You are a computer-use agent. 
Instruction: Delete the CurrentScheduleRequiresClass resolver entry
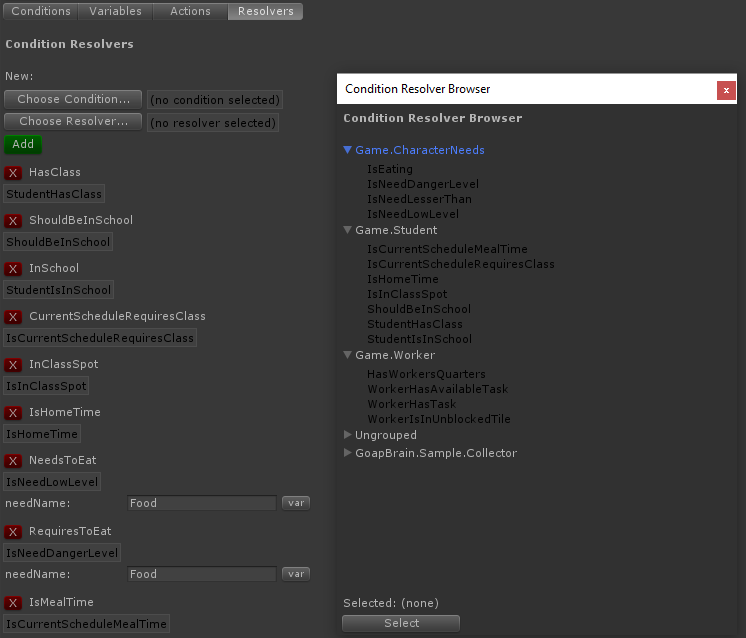pos(13,317)
